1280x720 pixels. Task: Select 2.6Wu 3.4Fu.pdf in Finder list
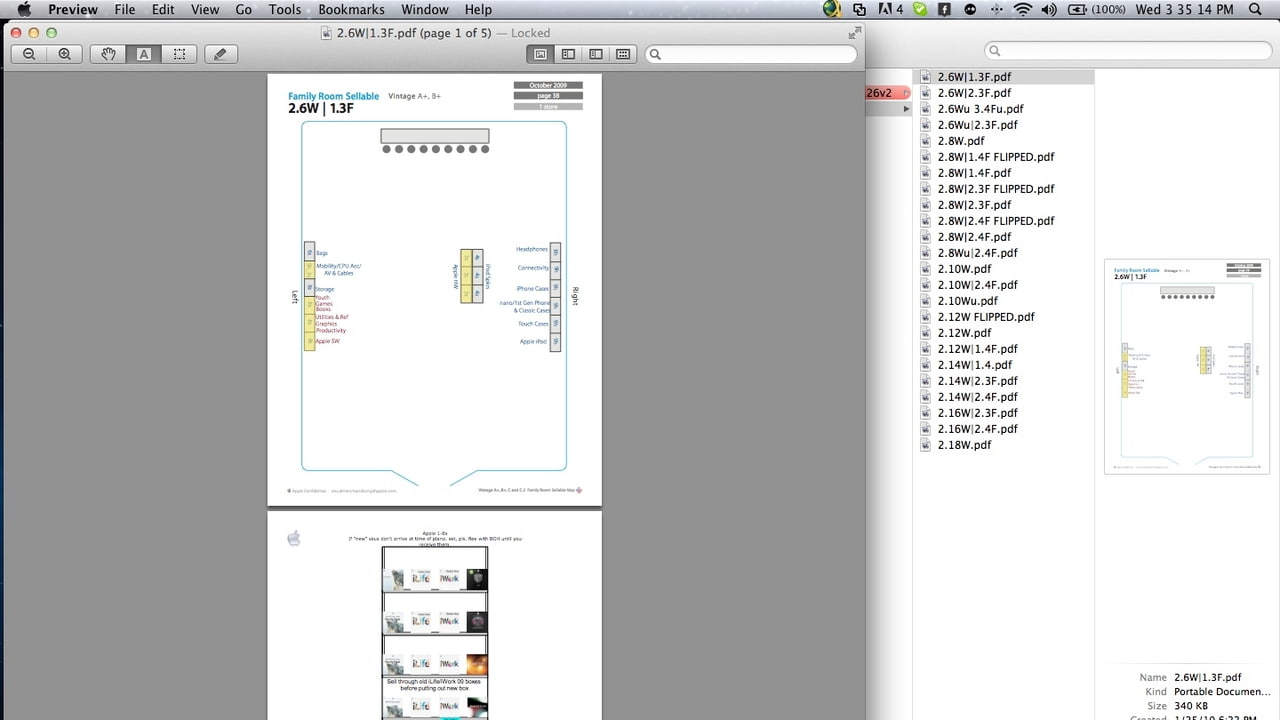coord(980,109)
